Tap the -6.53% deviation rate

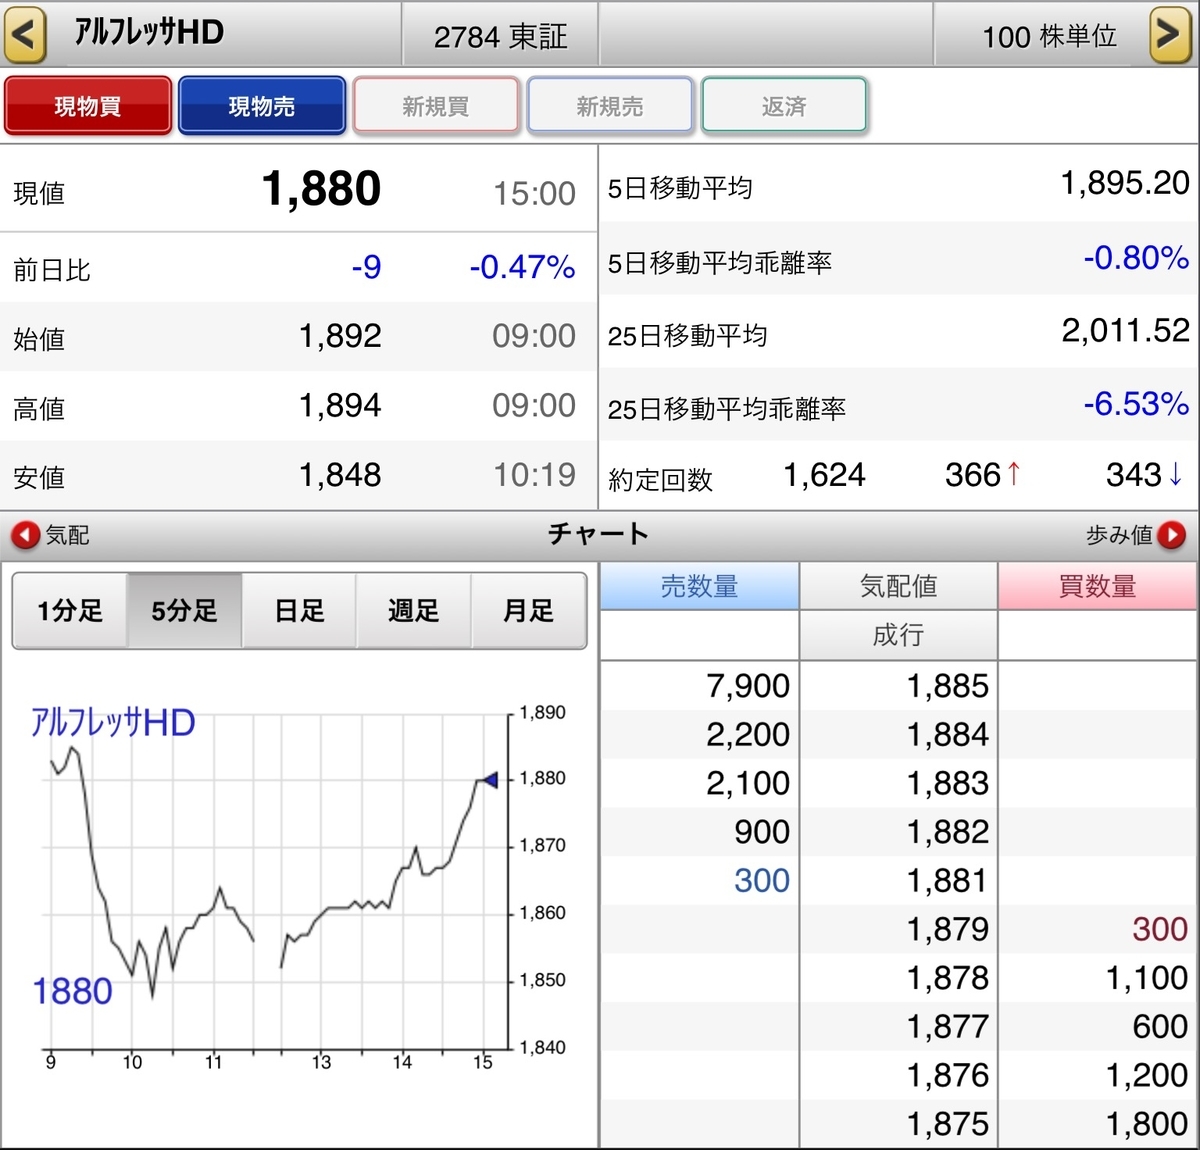click(1136, 404)
